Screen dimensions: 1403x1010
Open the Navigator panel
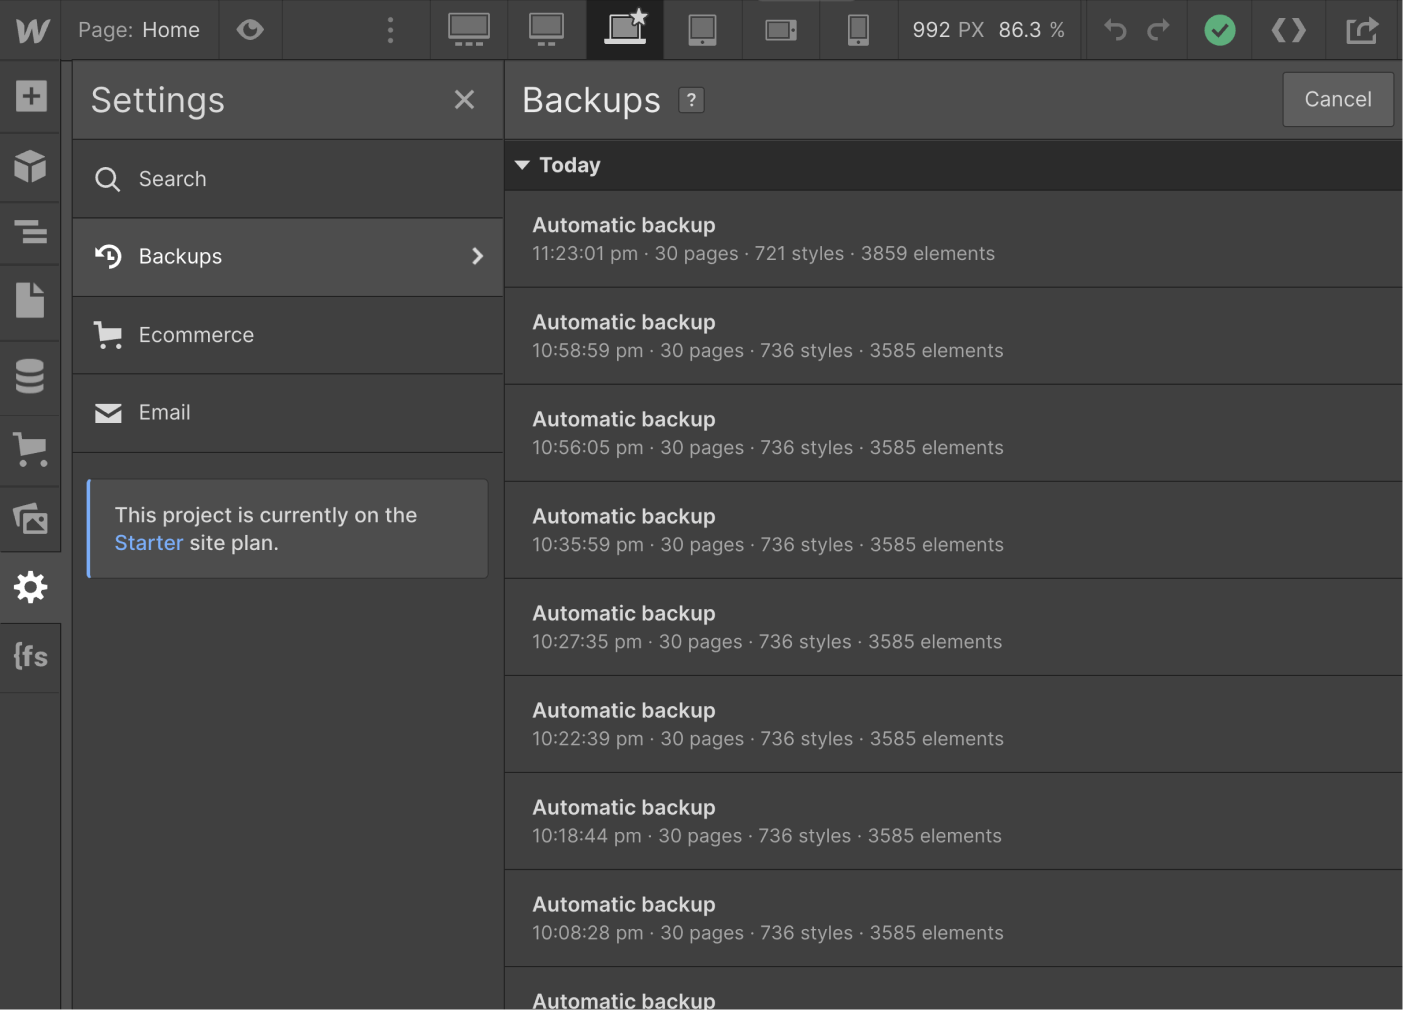tap(31, 232)
